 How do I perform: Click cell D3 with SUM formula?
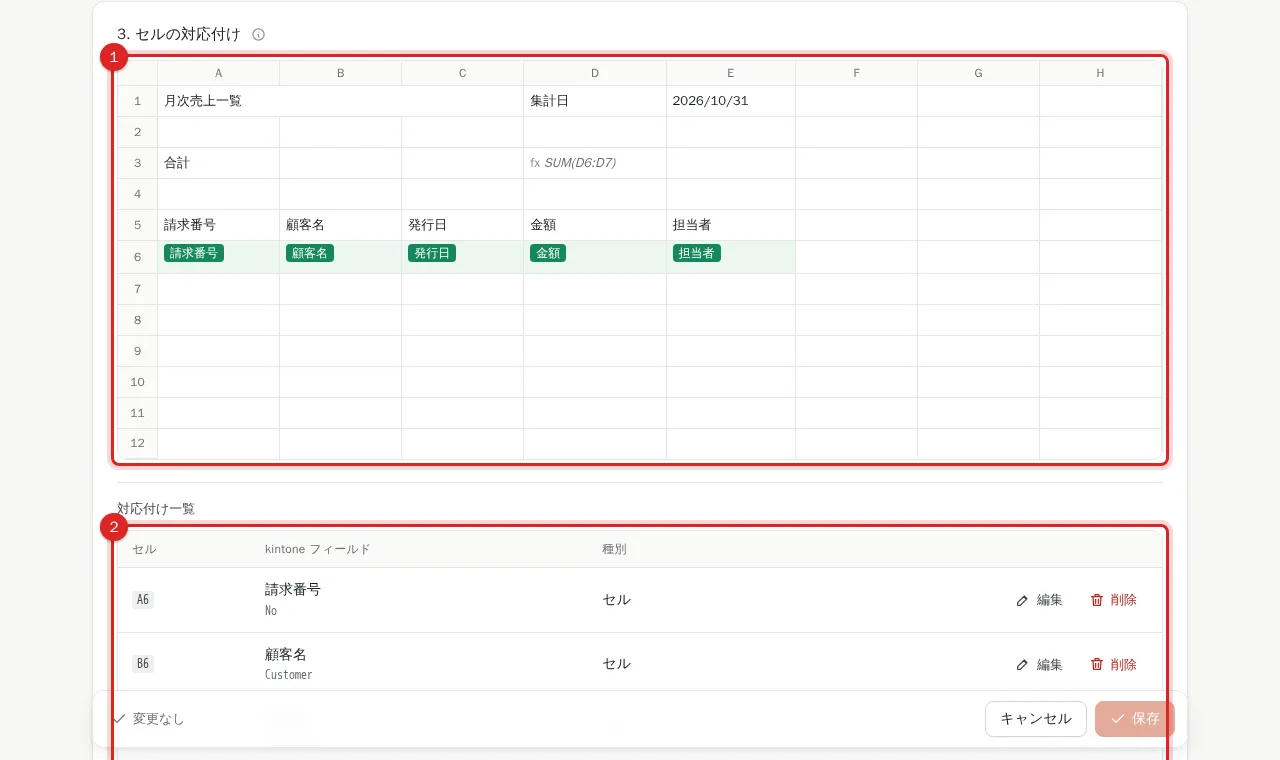coord(595,163)
